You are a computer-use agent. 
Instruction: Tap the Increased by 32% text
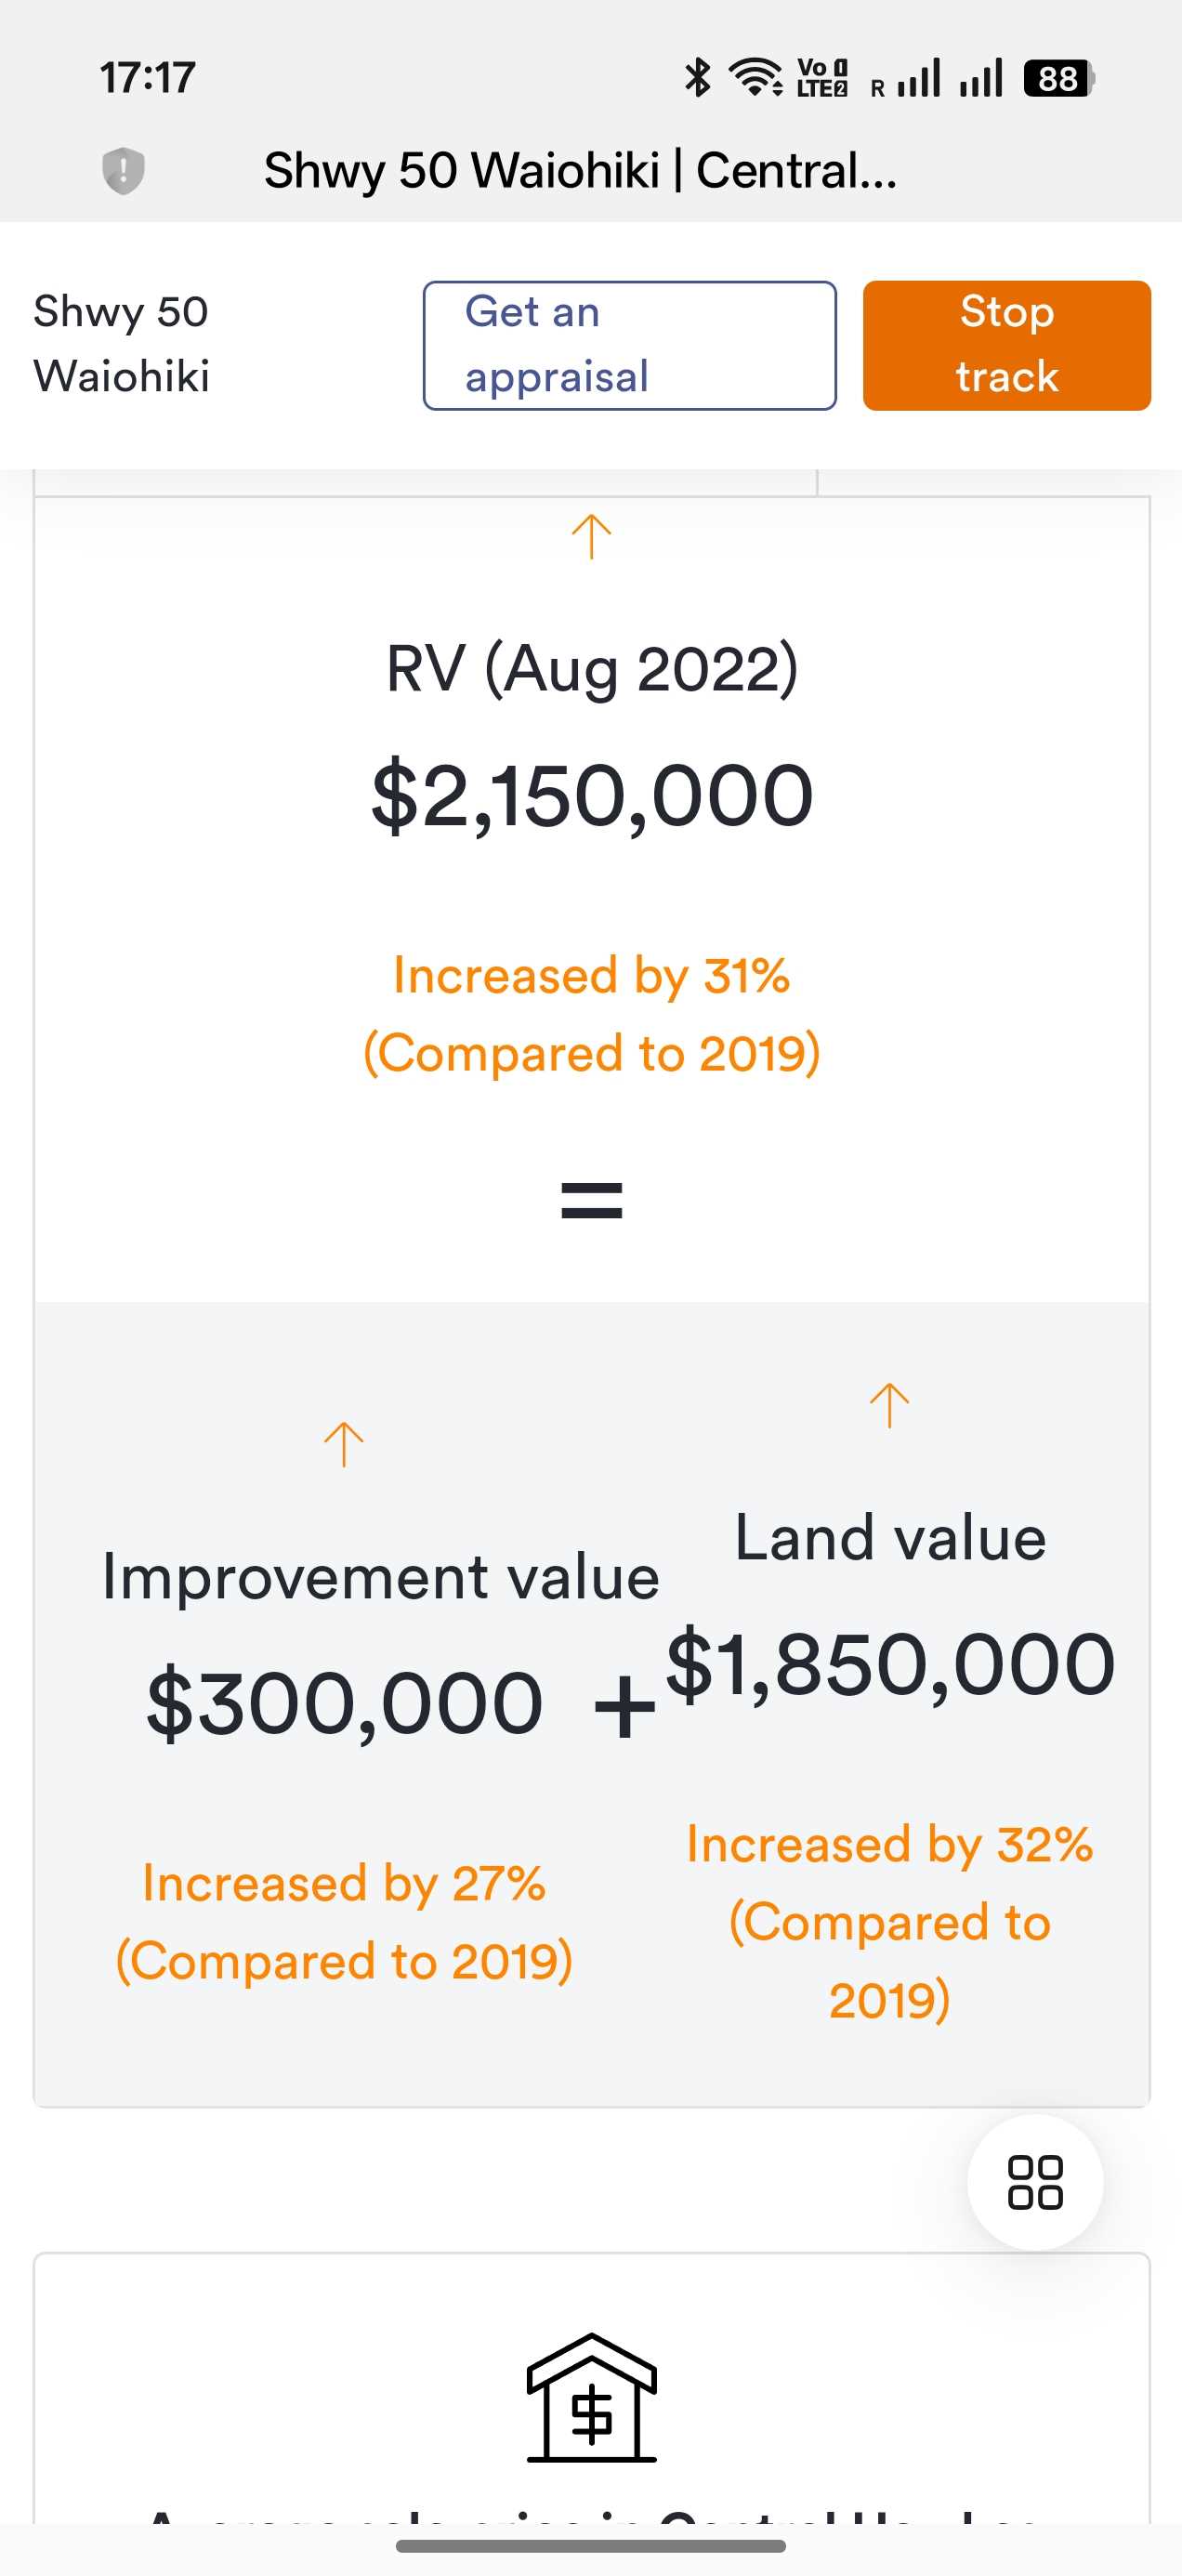point(889,1845)
